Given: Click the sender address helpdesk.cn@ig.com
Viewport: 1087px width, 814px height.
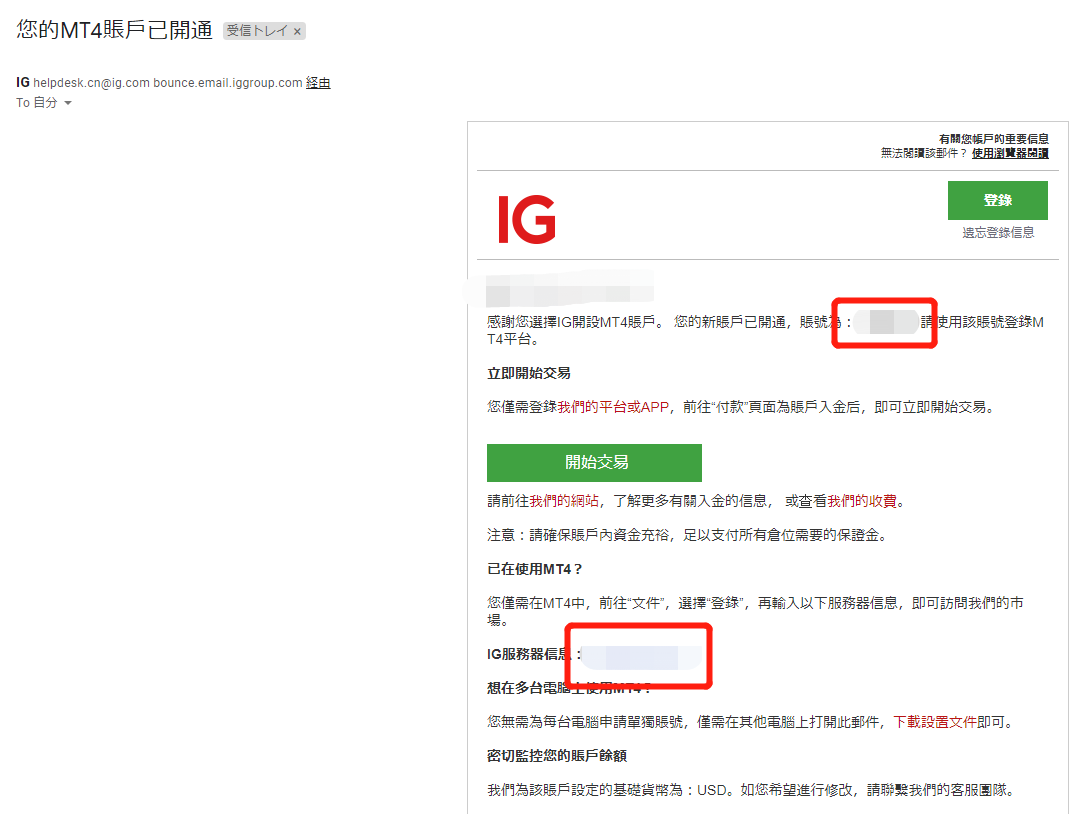Looking at the screenshot, I should pyautogui.click(x=92, y=83).
